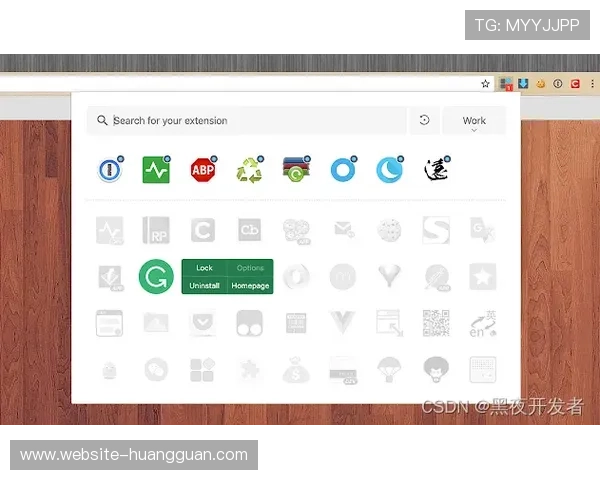
Task: Enable the greyed-out star bookmark extension
Action: click(x=483, y=276)
